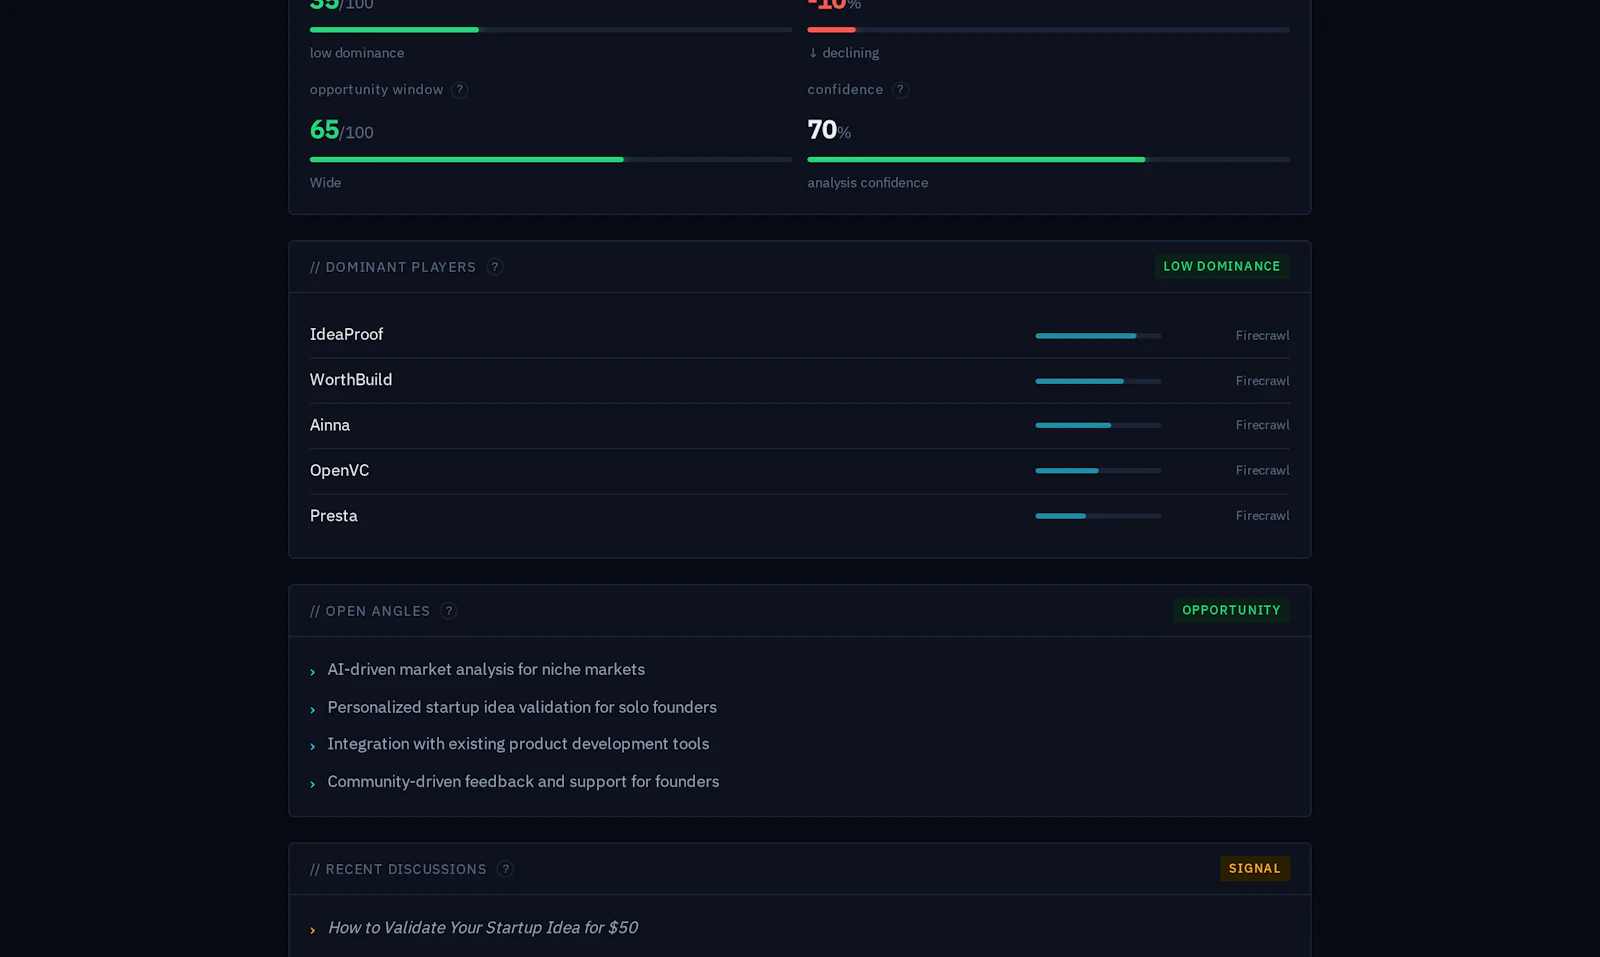Click help icon next to Dominant Players
The width and height of the screenshot is (1600, 957).
coord(495,267)
